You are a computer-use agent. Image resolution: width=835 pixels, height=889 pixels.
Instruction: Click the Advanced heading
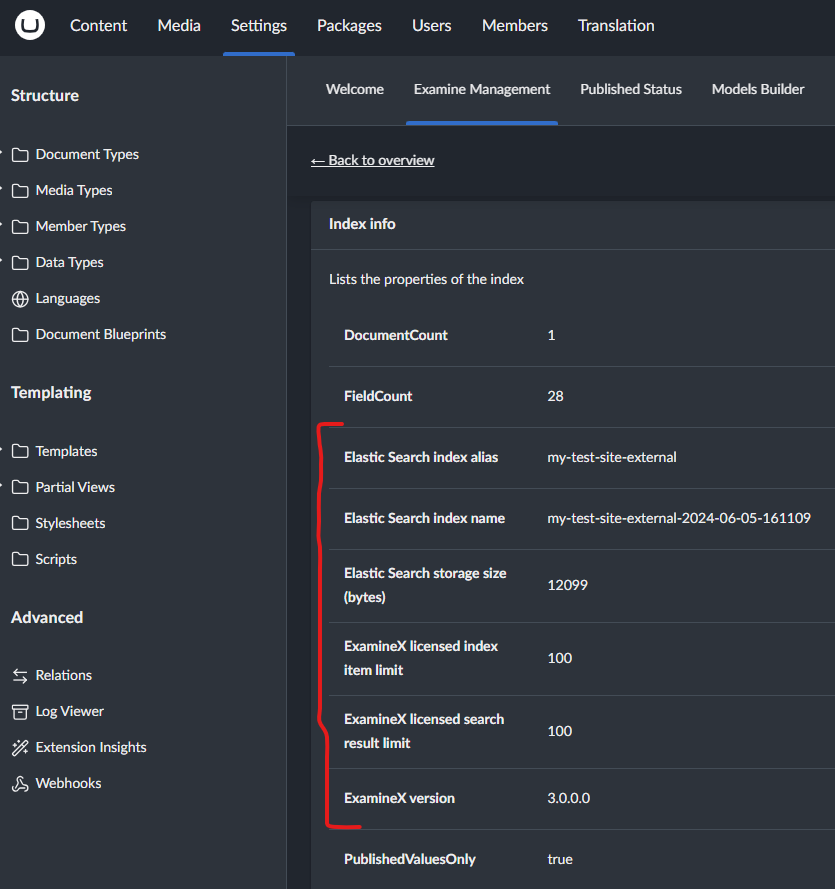[47, 617]
